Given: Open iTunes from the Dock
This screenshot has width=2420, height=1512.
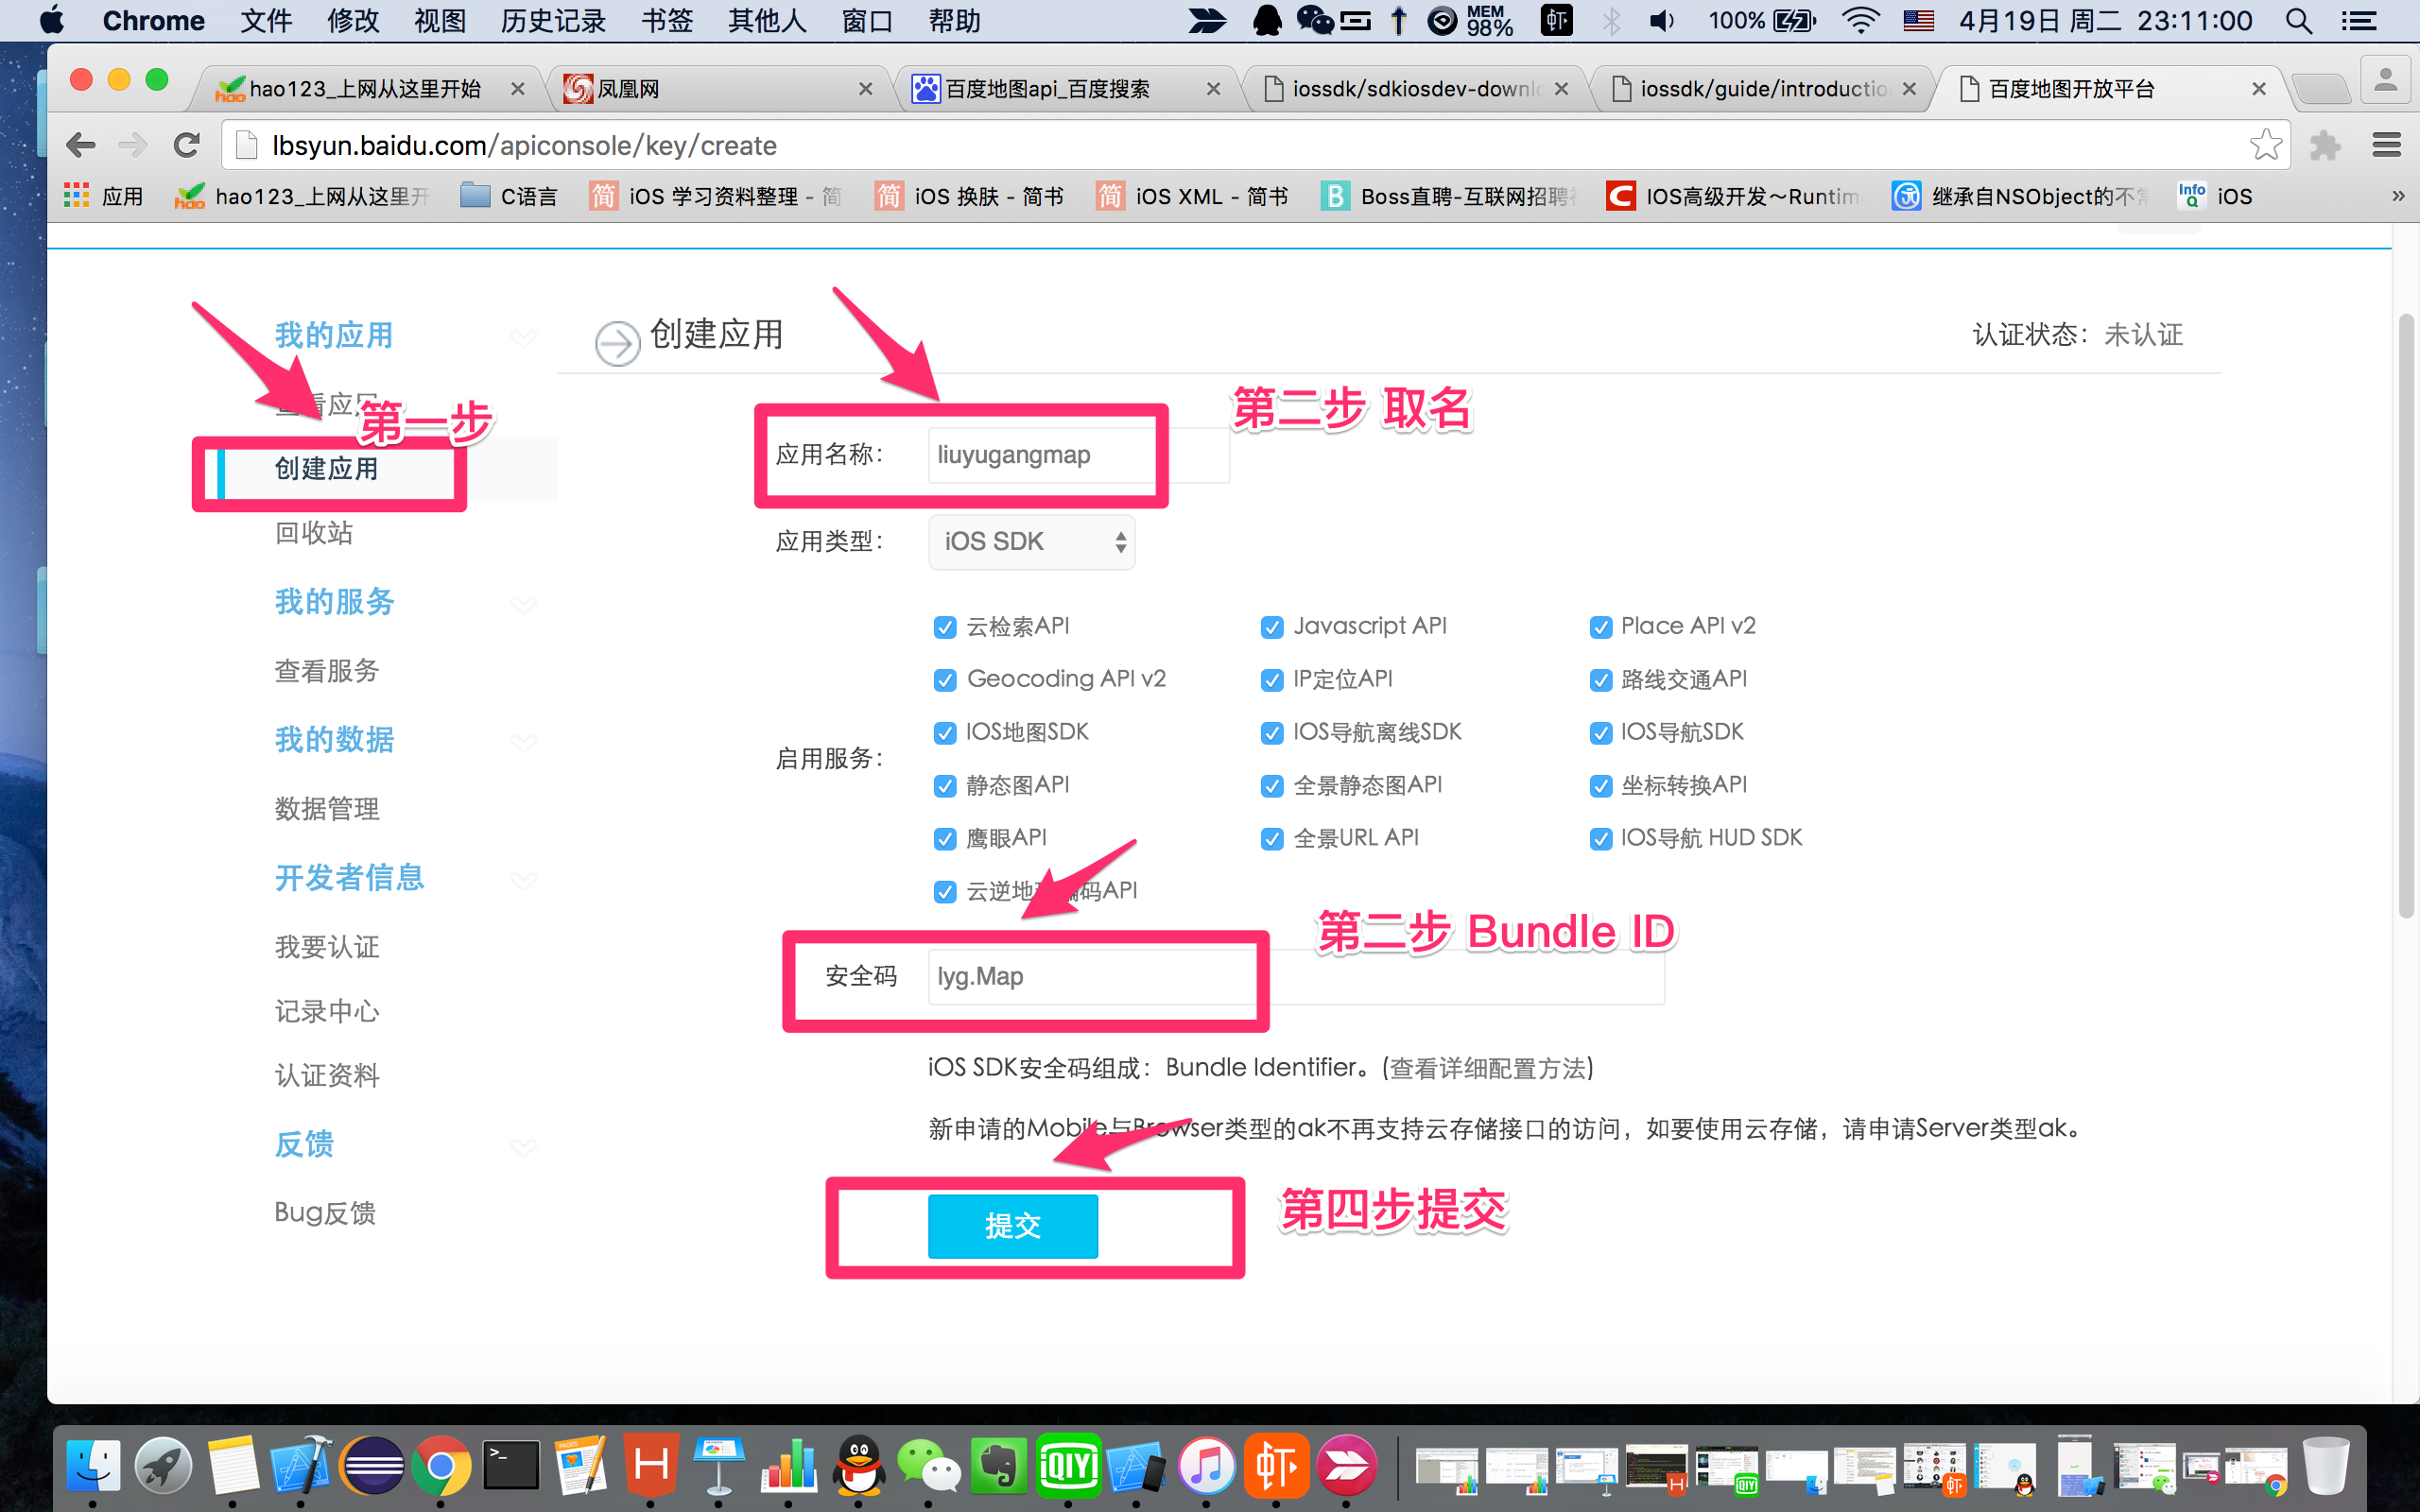Looking at the screenshot, I should click(1207, 1466).
